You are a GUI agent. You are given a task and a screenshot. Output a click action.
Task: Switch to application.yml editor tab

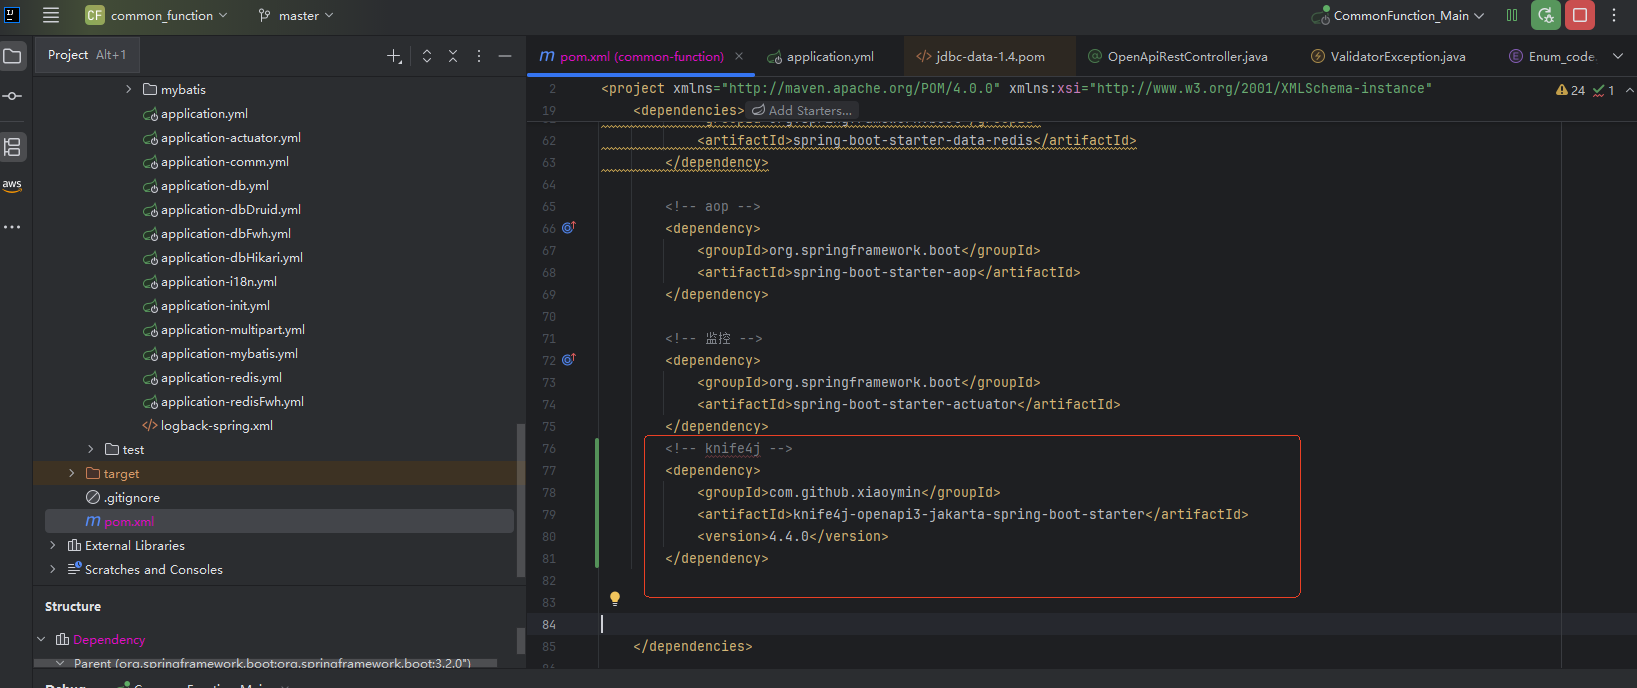point(821,56)
